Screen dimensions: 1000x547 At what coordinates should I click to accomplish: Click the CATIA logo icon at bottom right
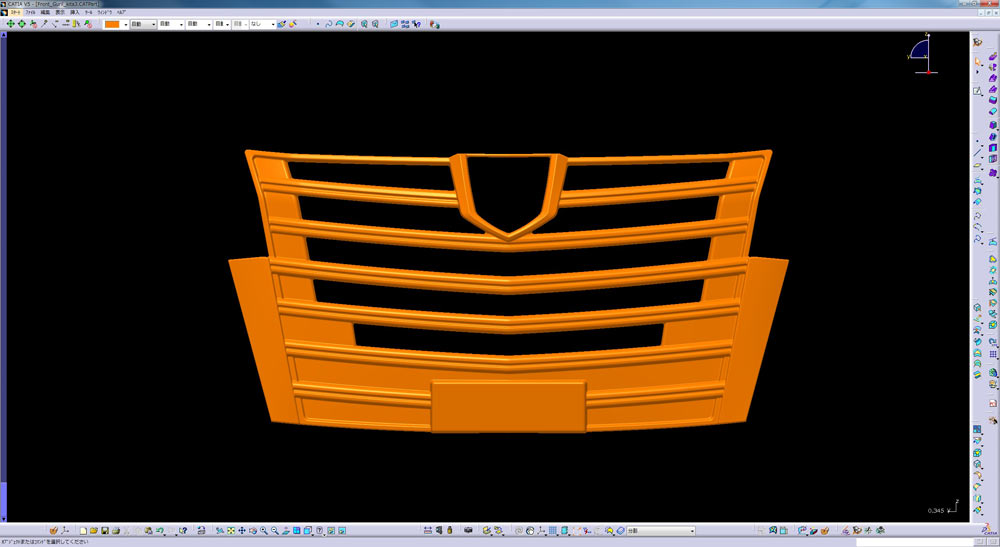pyautogui.click(x=989, y=530)
